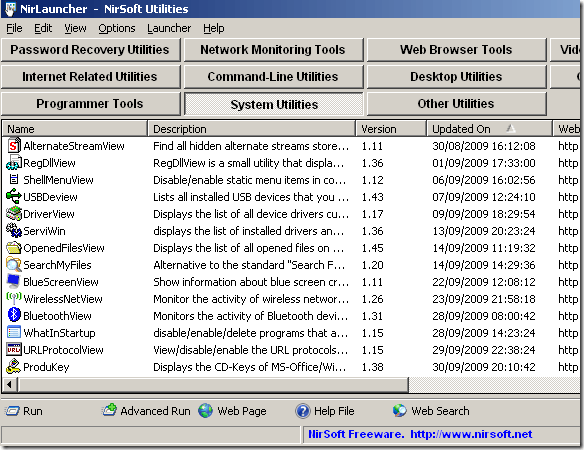
Task: Switch to Programmer Tools category
Action: point(90,104)
